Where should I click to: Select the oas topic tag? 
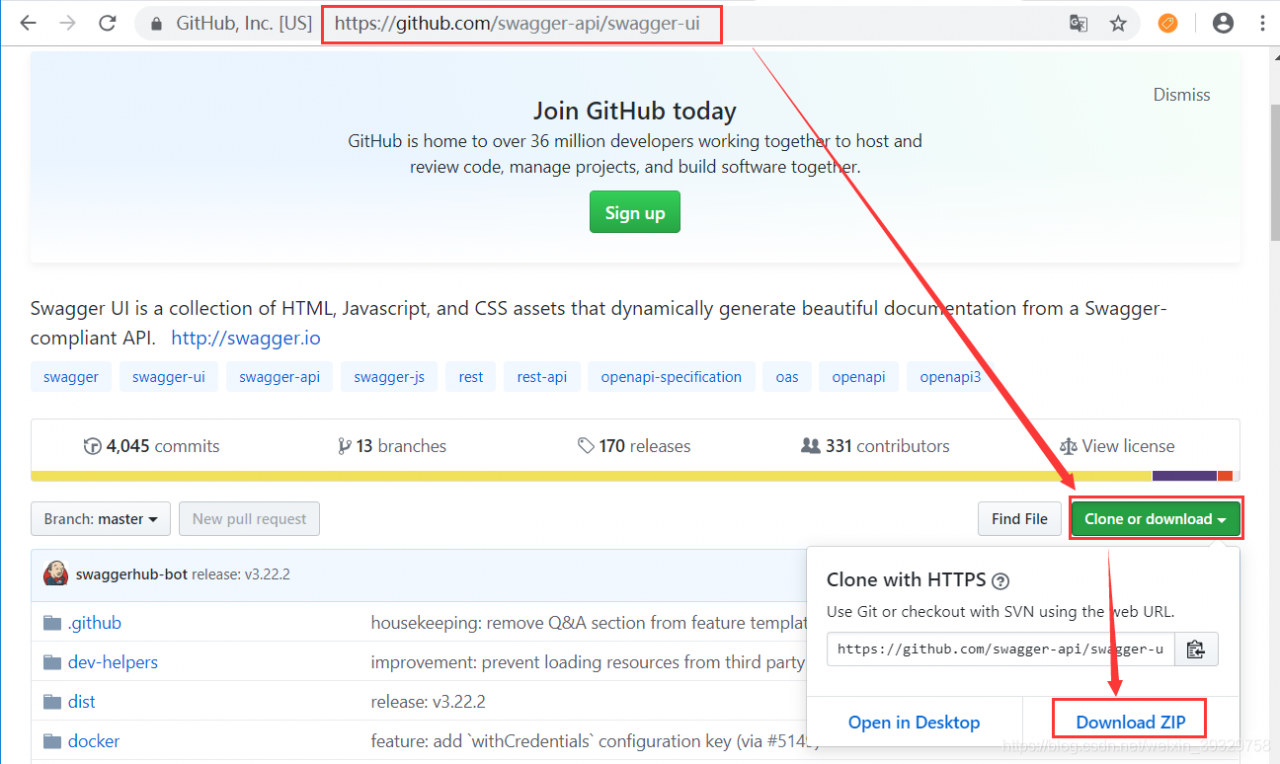[787, 377]
